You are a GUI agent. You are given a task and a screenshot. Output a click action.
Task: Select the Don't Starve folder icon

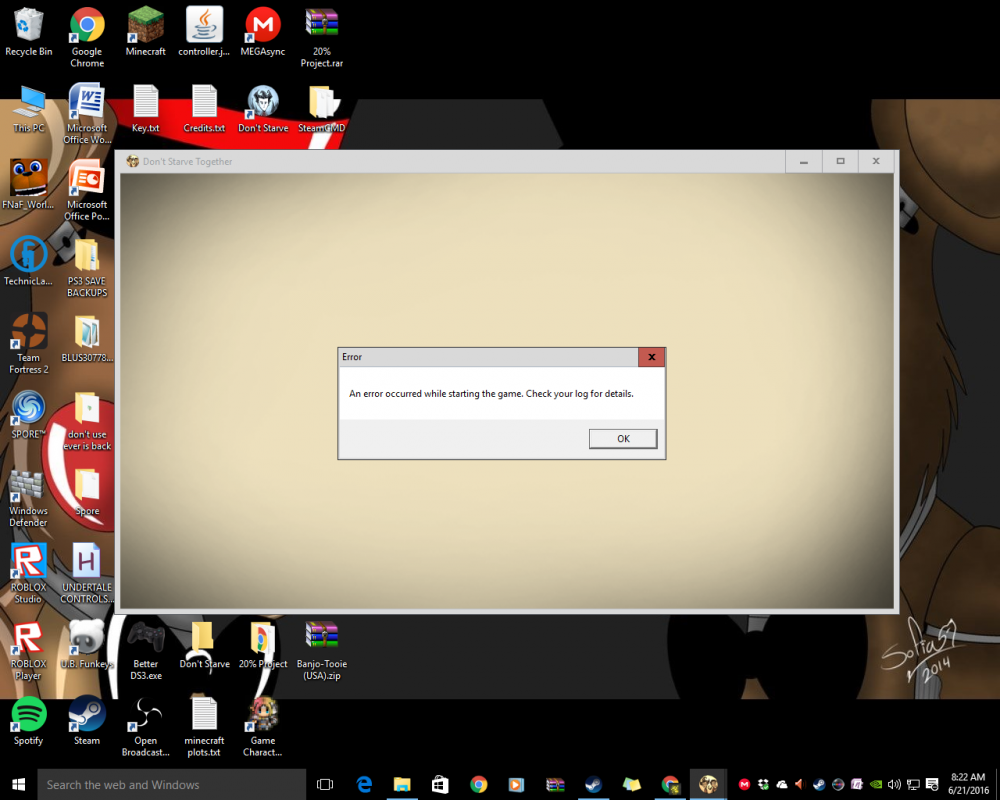(204, 644)
